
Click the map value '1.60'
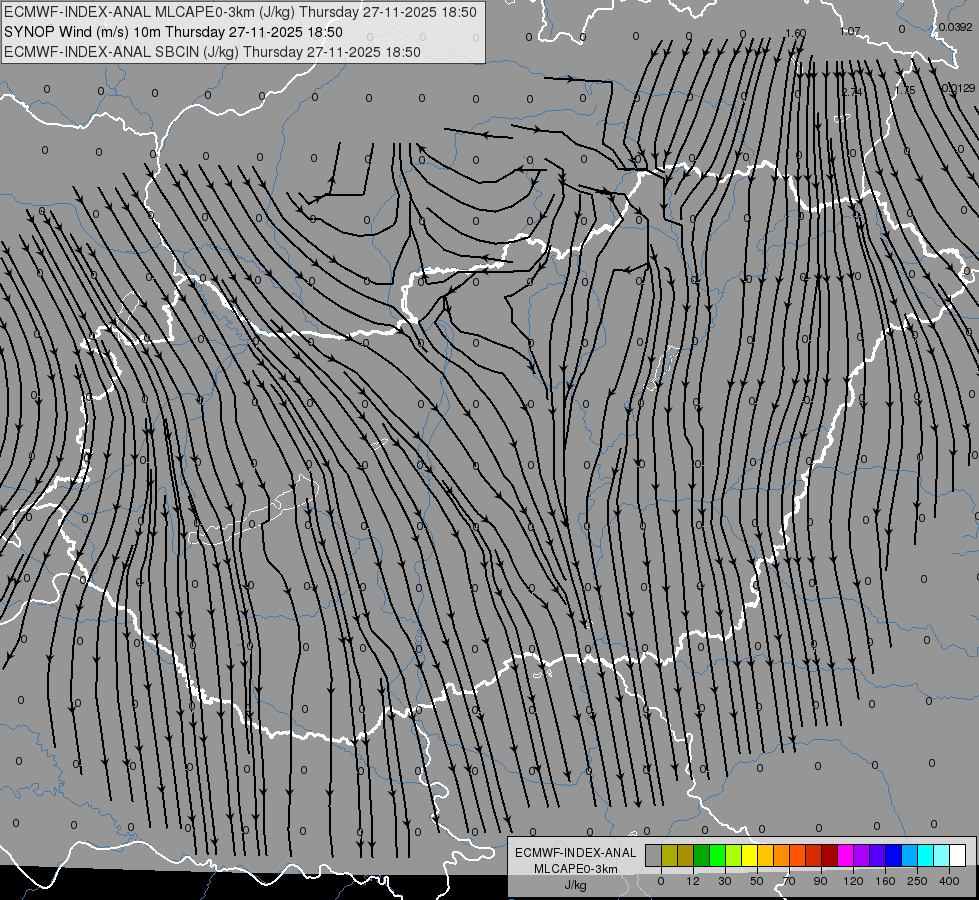795,33
